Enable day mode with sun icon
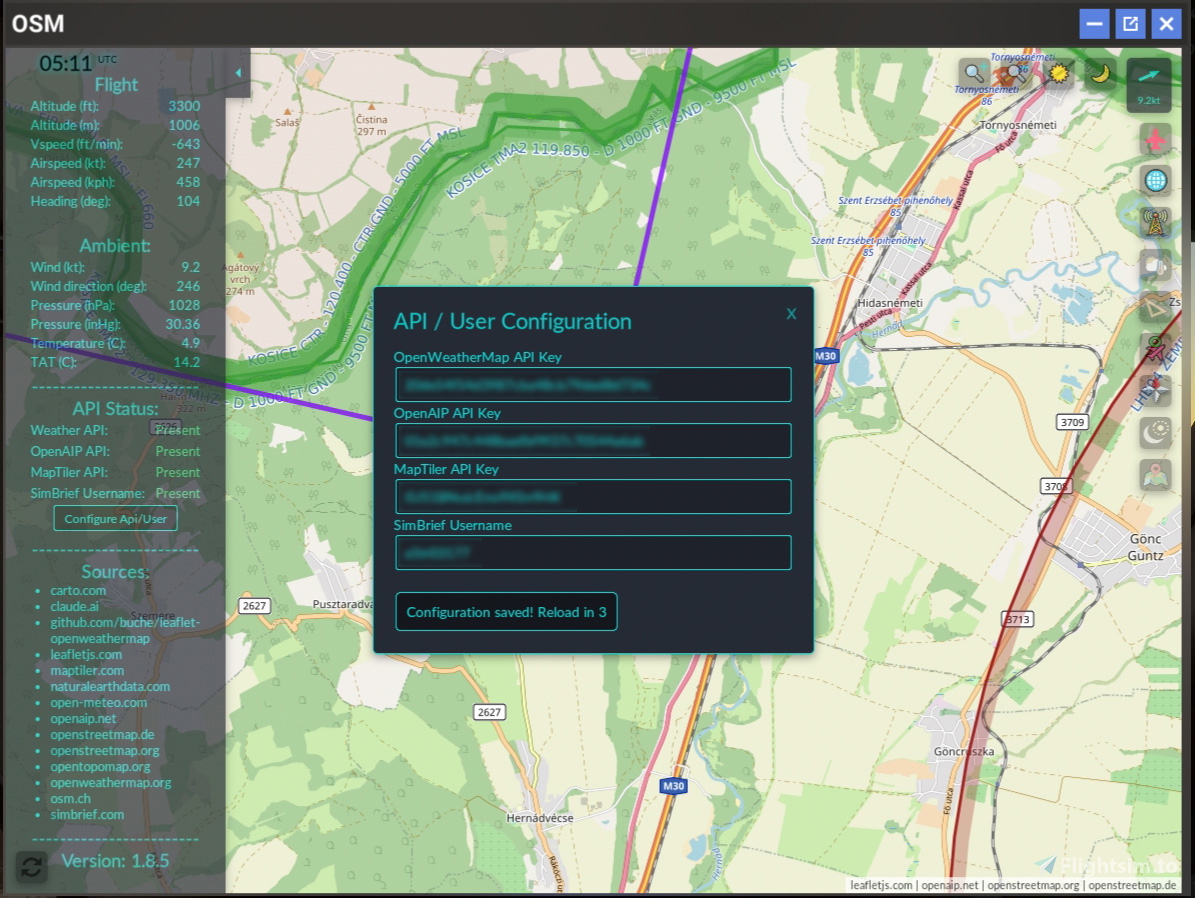The height and width of the screenshot is (898, 1195). click(x=1057, y=72)
